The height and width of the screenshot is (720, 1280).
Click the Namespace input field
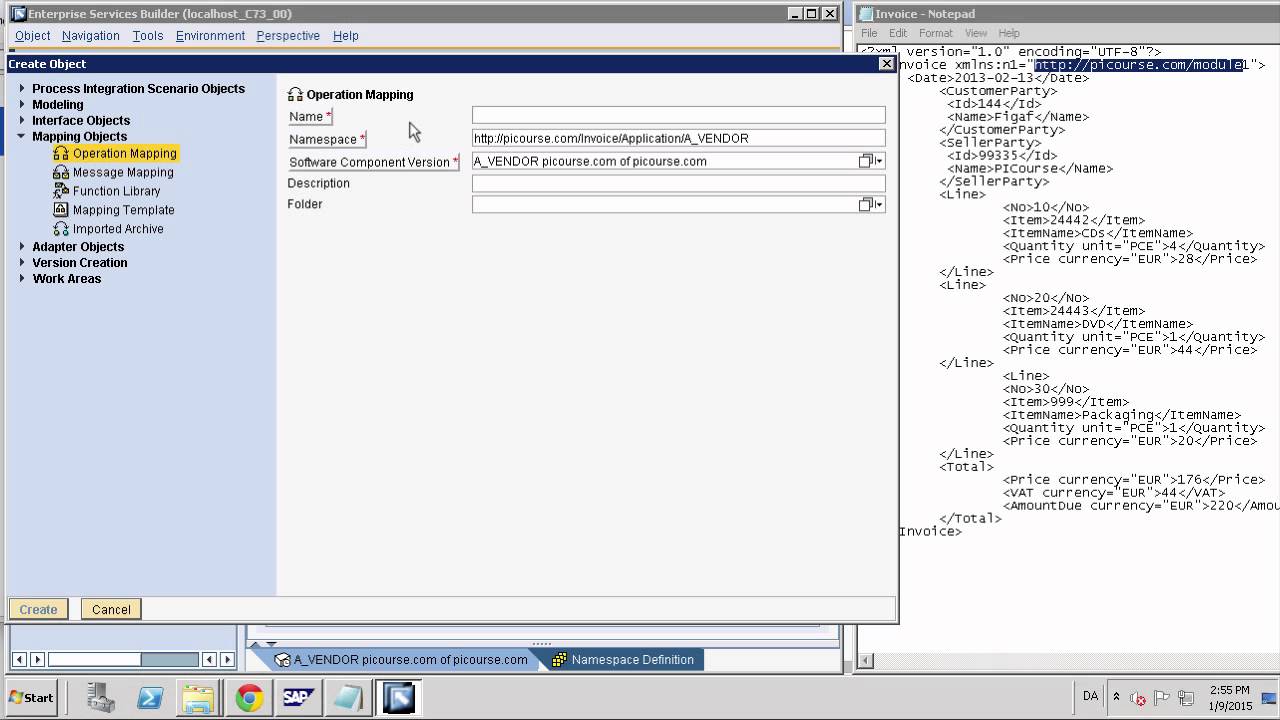(678, 138)
